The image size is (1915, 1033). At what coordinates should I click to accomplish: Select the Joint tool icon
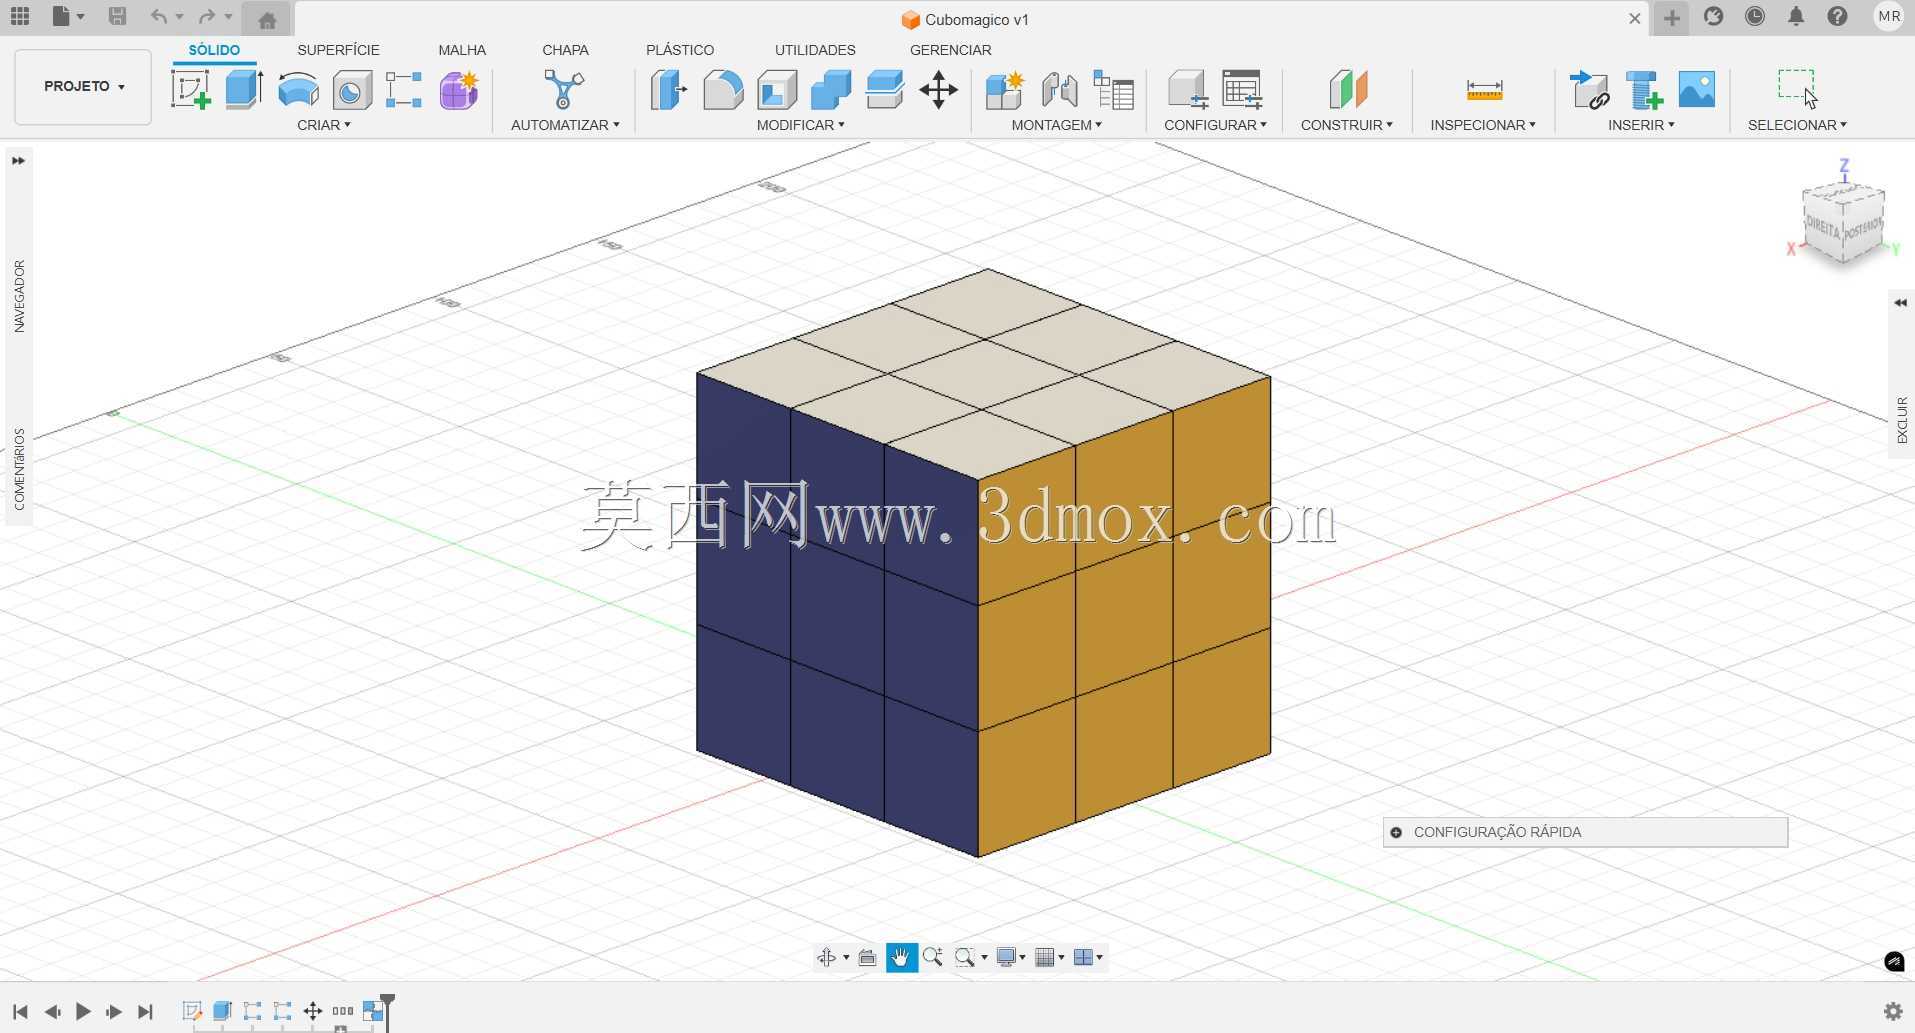click(x=1059, y=90)
